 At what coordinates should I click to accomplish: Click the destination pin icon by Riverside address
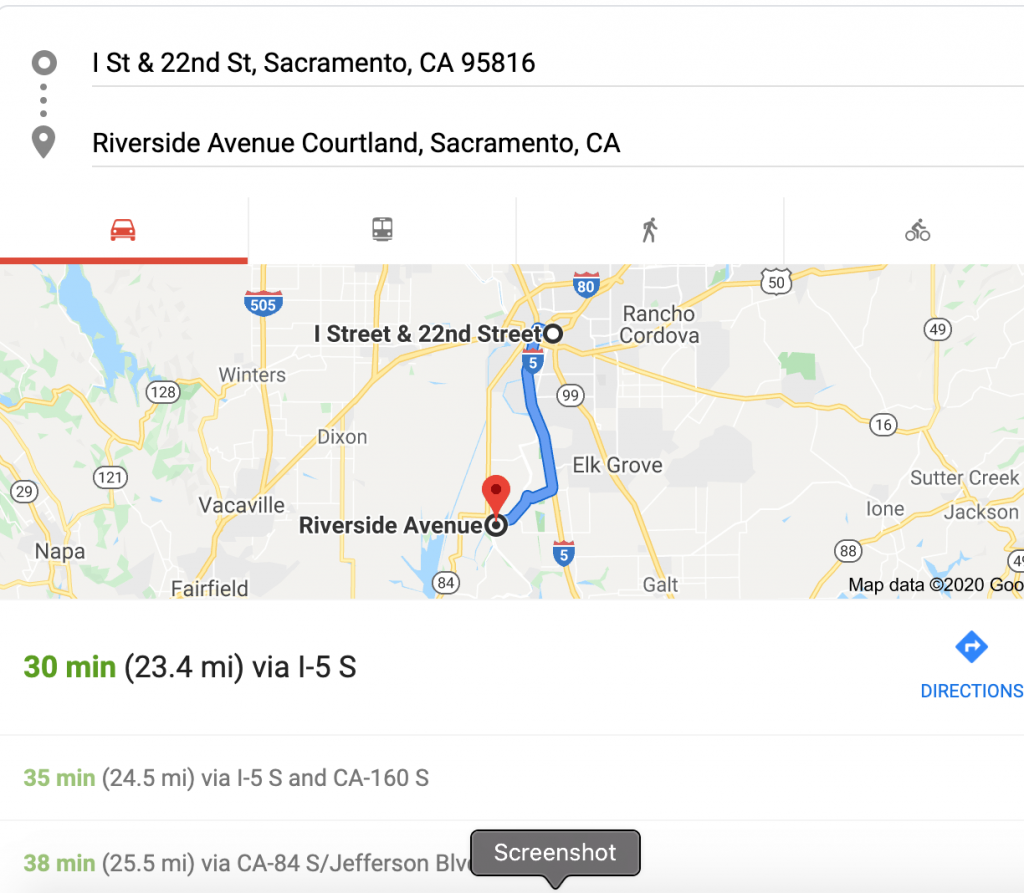click(44, 142)
